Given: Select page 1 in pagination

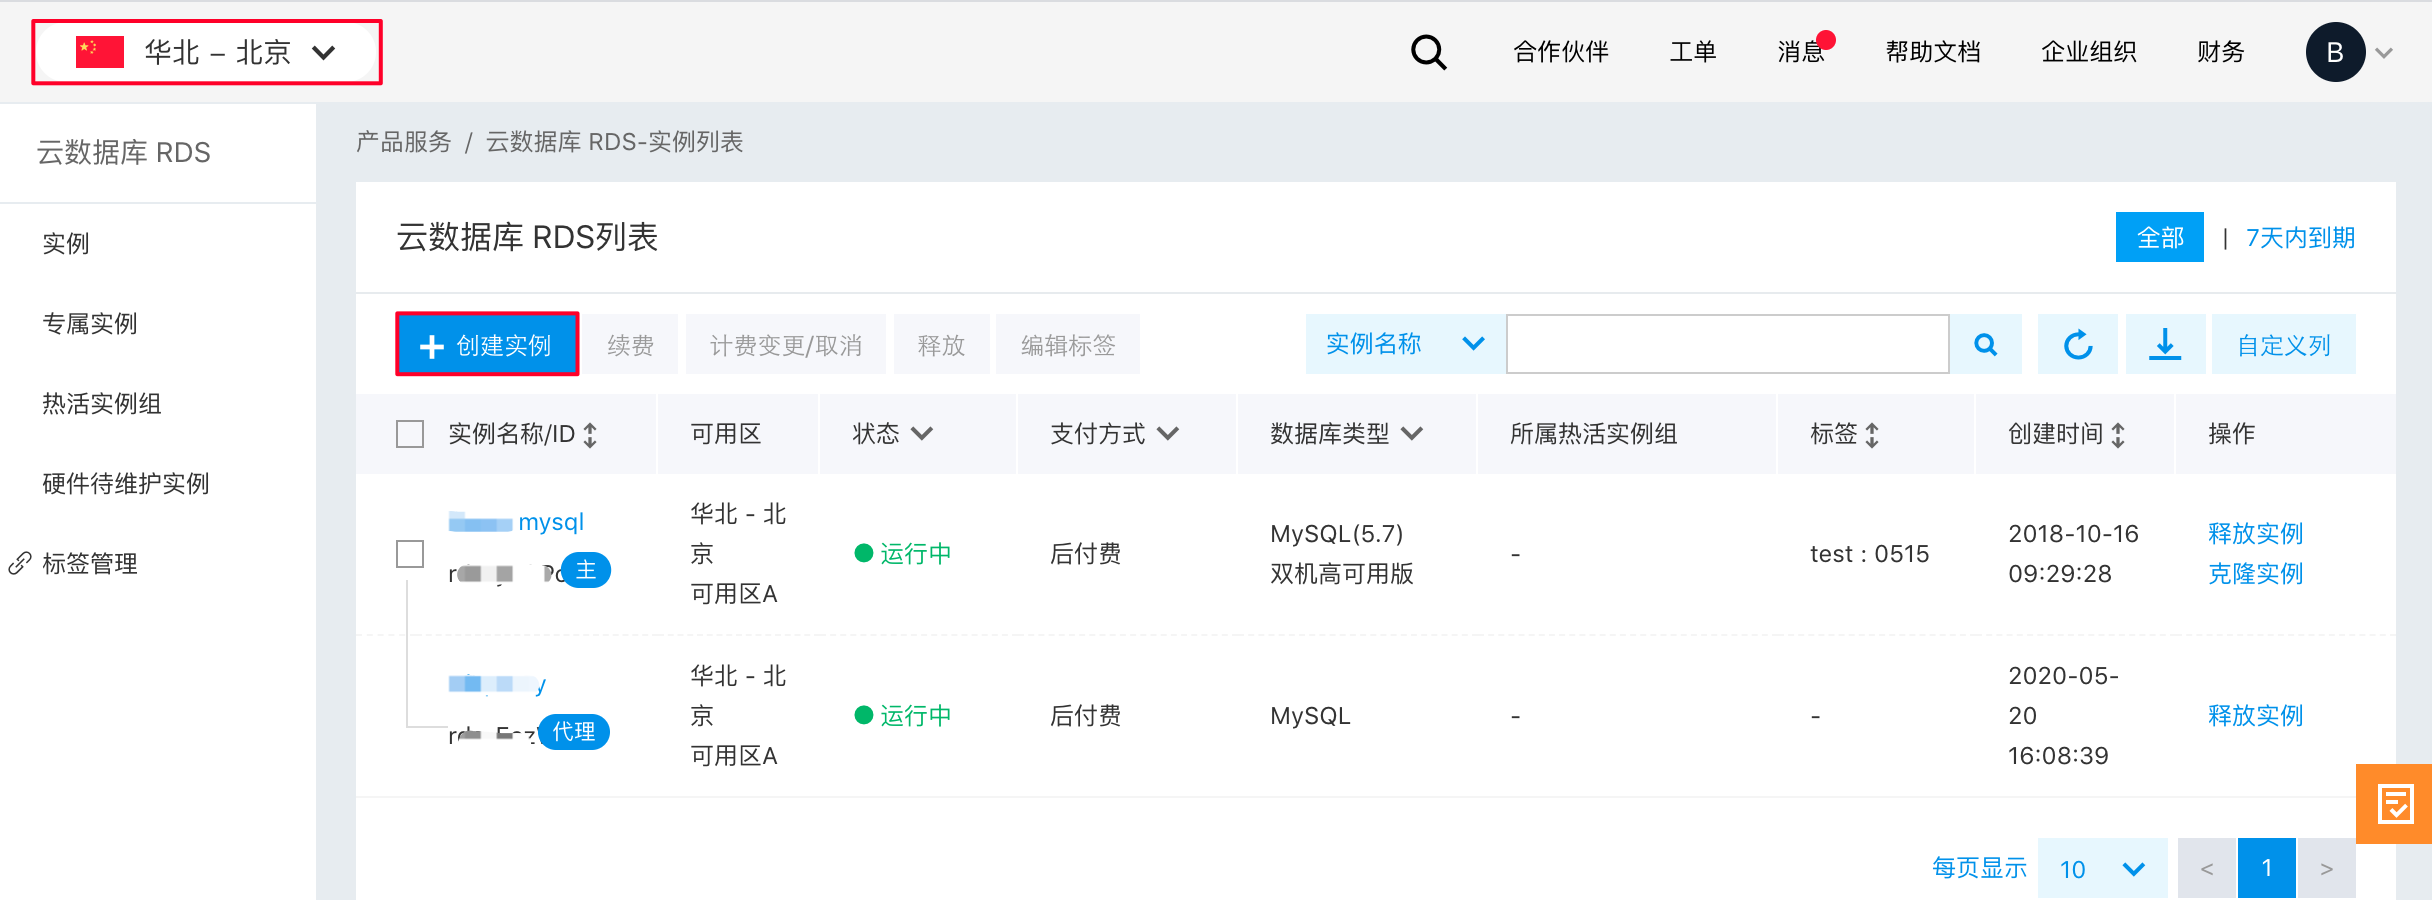Looking at the screenshot, I should (x=2267, y=868).
